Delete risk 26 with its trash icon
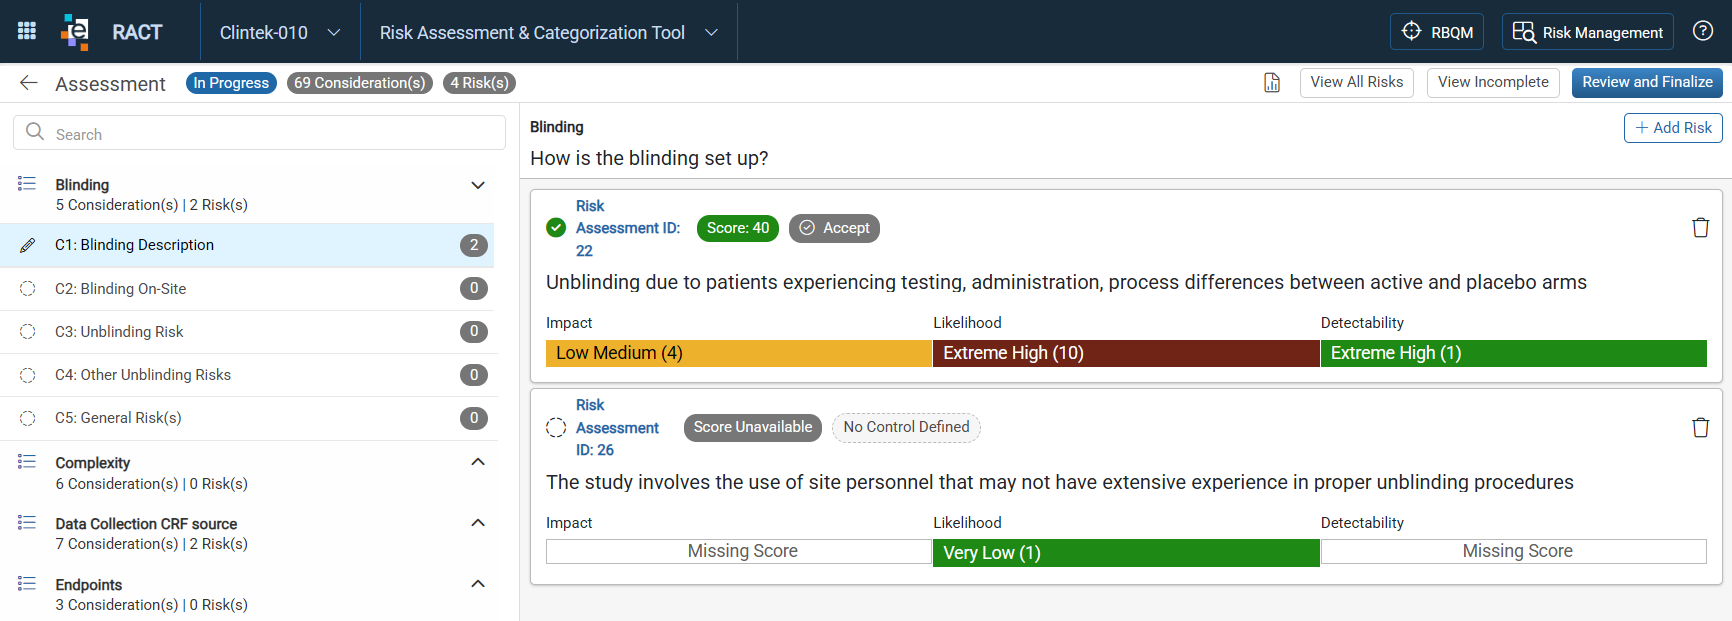This screenshot has height=621, width=1732. pos(1700,428)
